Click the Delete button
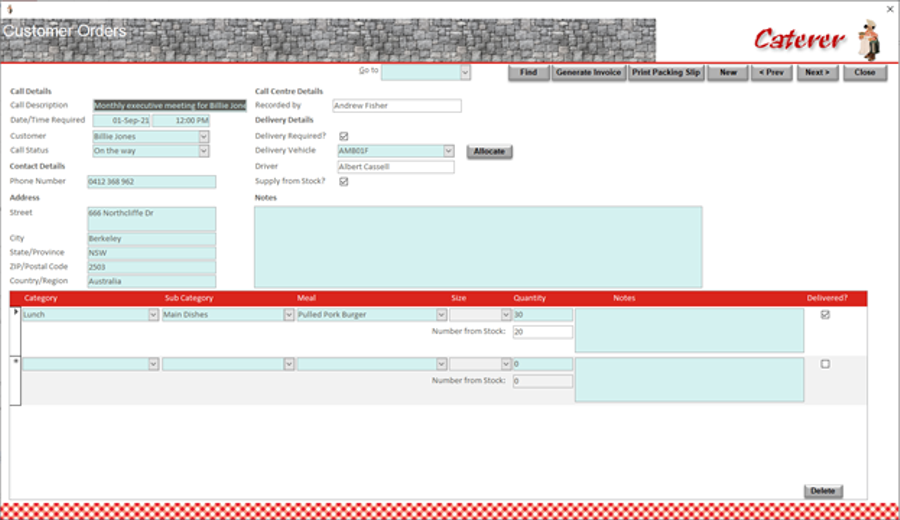This screenshot has height=520, width=900. [x=823, y=491]
